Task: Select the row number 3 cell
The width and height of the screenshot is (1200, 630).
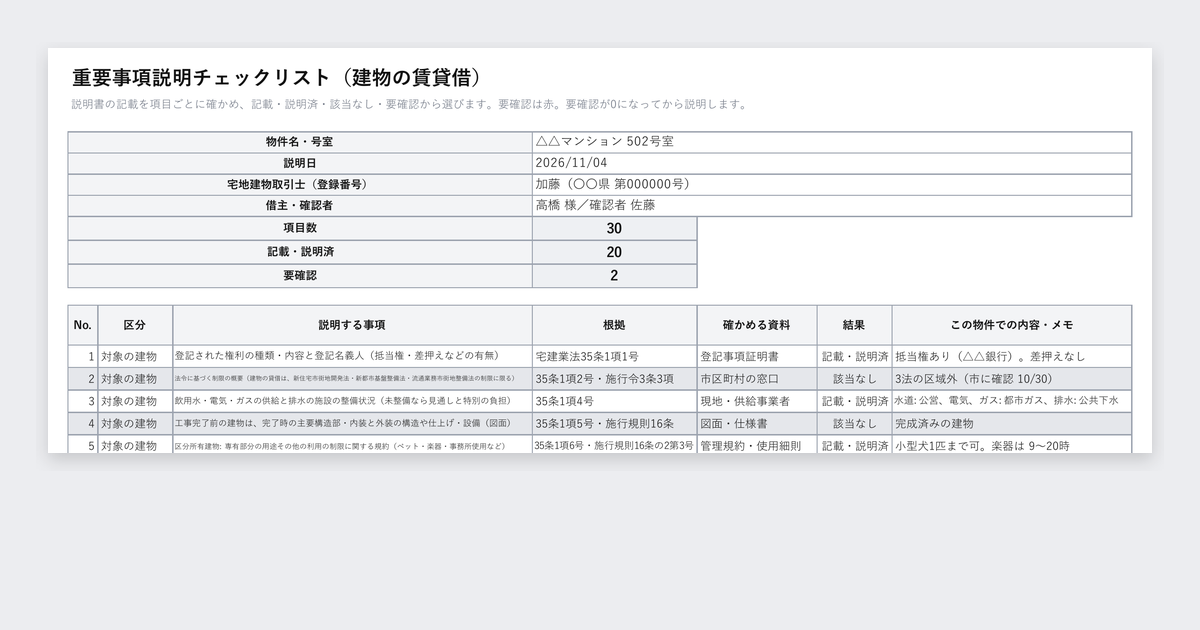Action: 83,401
